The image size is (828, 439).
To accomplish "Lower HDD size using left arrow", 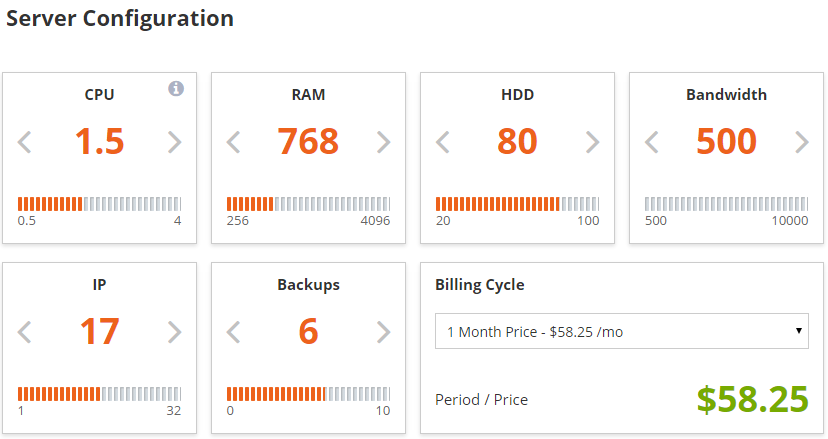I will (x=443, y=142).
